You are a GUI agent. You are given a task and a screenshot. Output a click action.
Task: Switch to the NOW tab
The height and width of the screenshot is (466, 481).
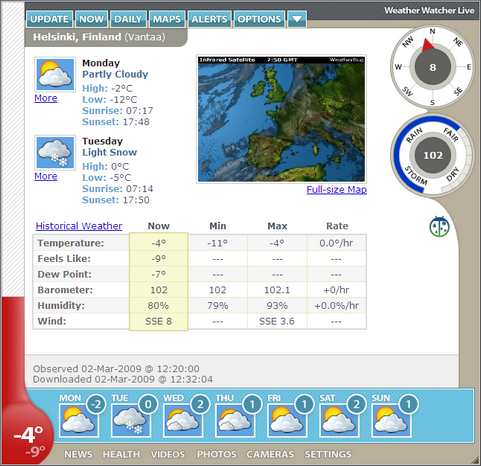coord(91,19)
